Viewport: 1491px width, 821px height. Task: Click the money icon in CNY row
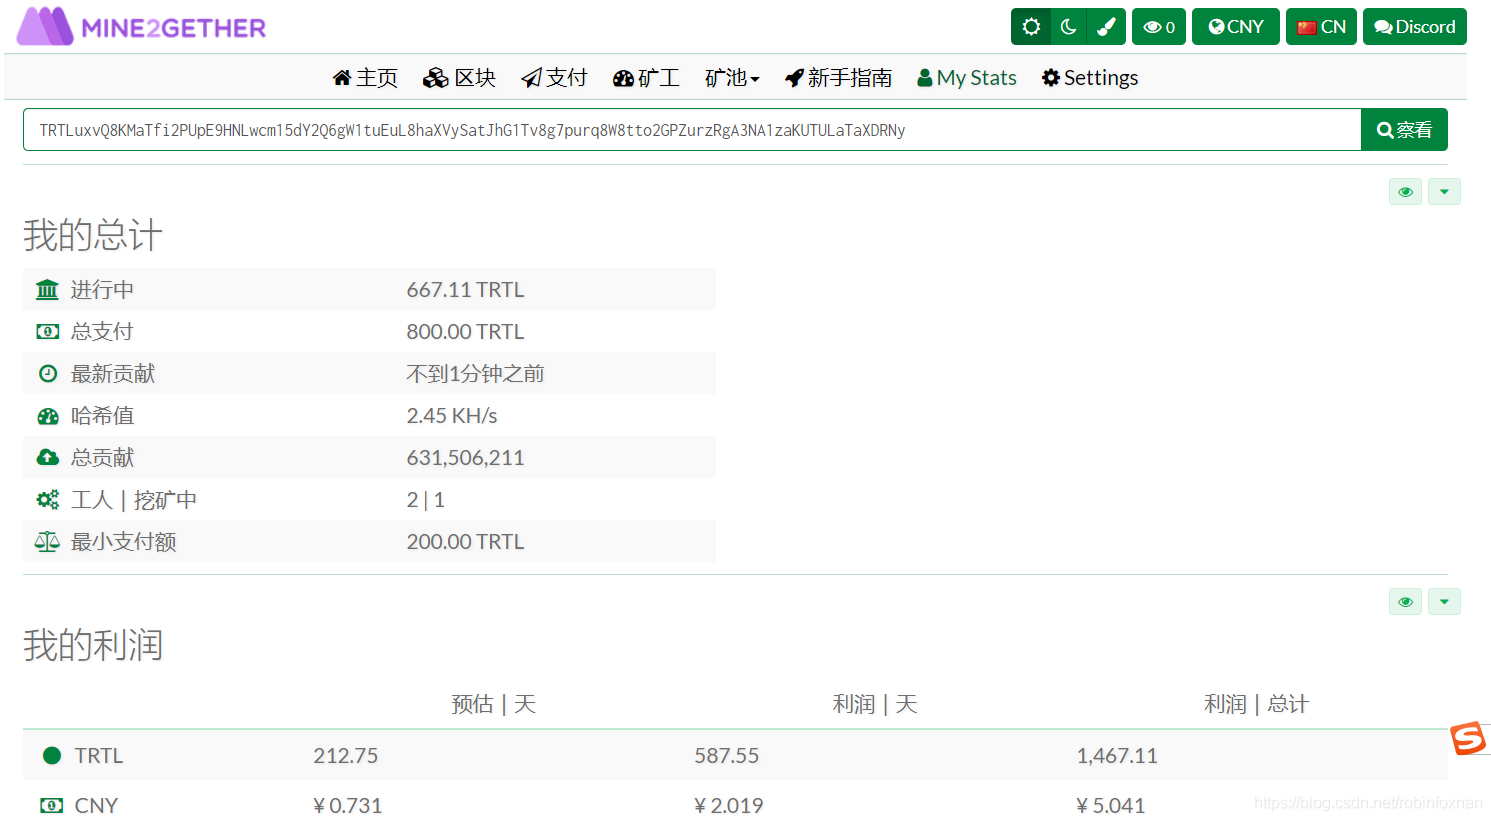51,805
